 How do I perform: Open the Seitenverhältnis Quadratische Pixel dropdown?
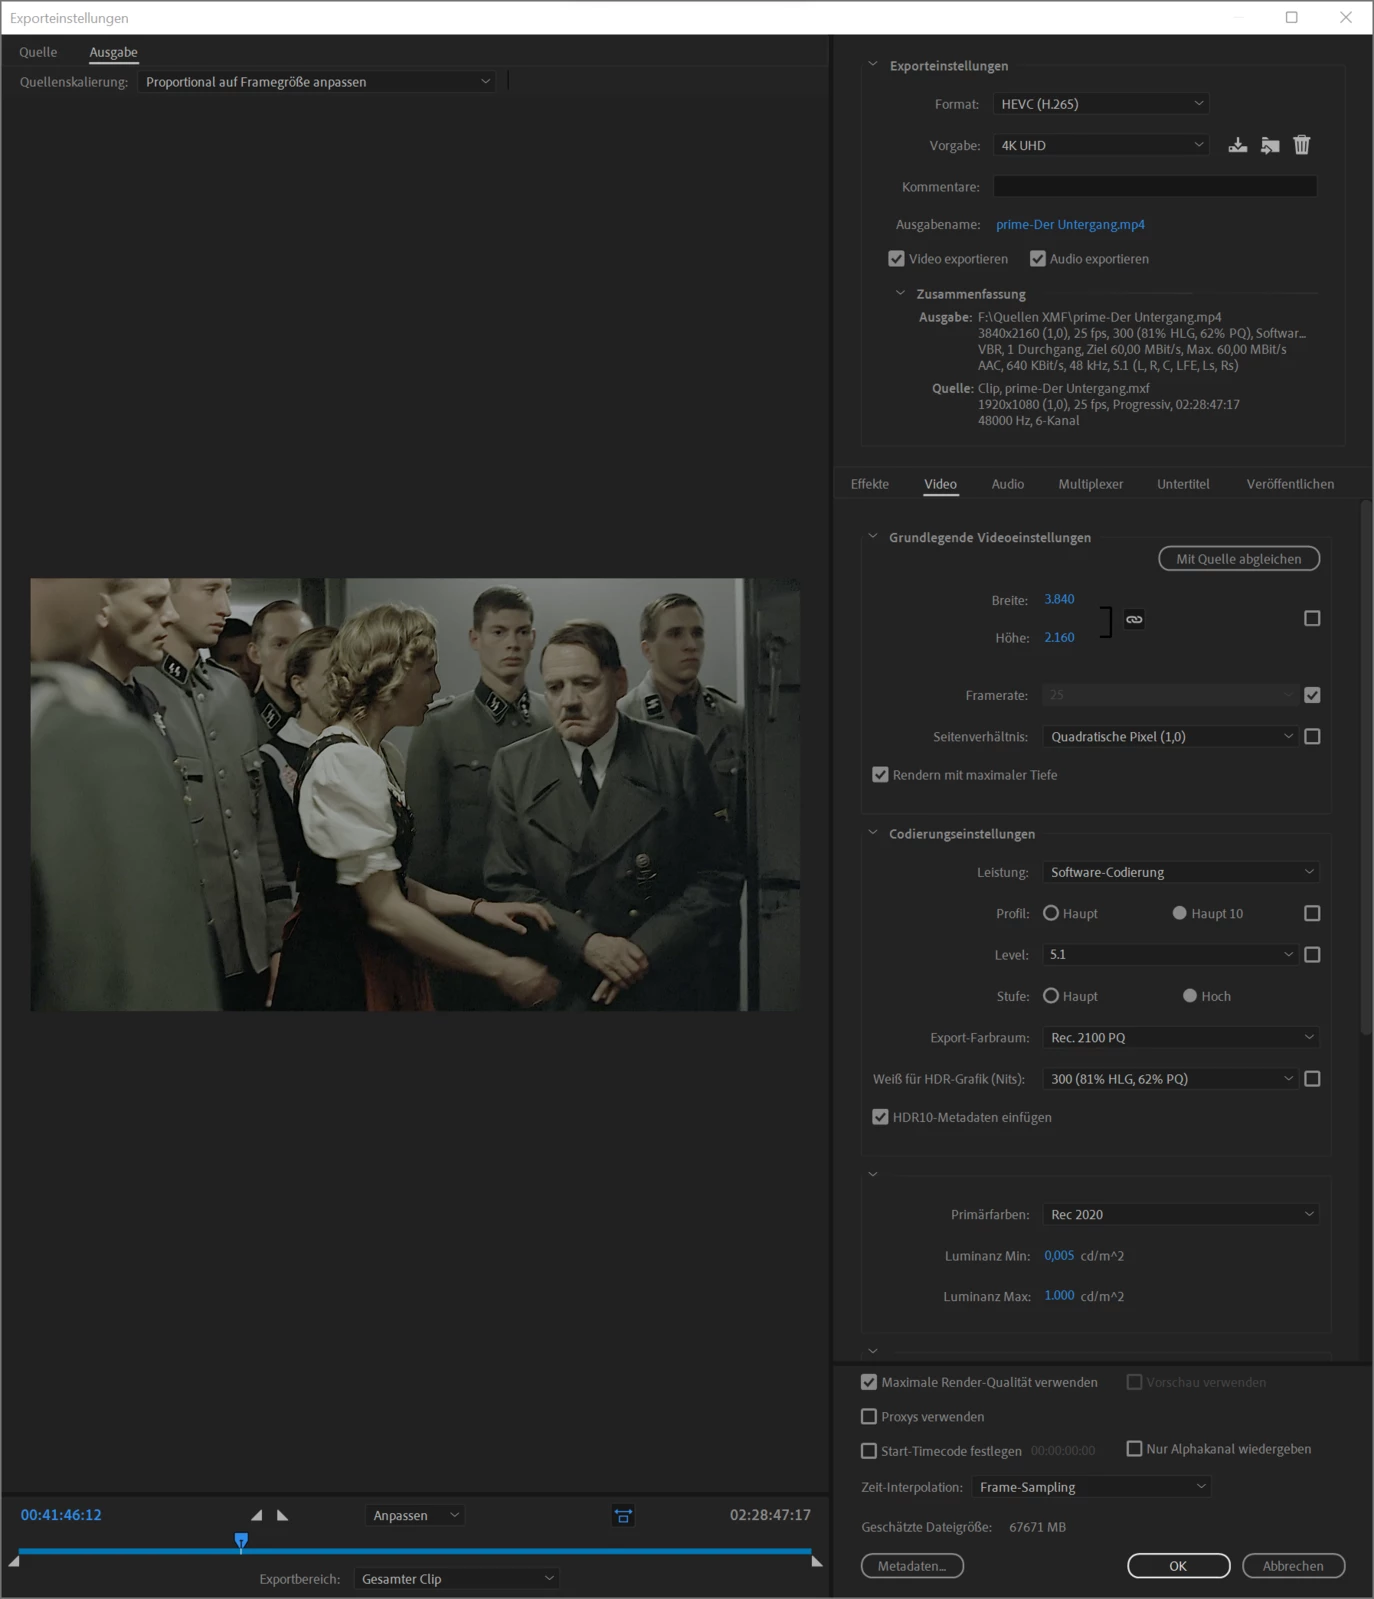pyautogui.click(x=1170, y=736)
